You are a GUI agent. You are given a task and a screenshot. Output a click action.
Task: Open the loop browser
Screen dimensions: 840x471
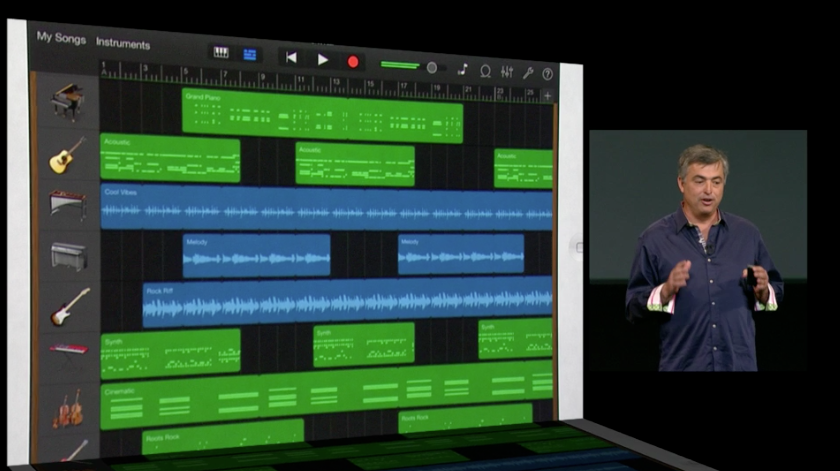click(x=485, y=71)
